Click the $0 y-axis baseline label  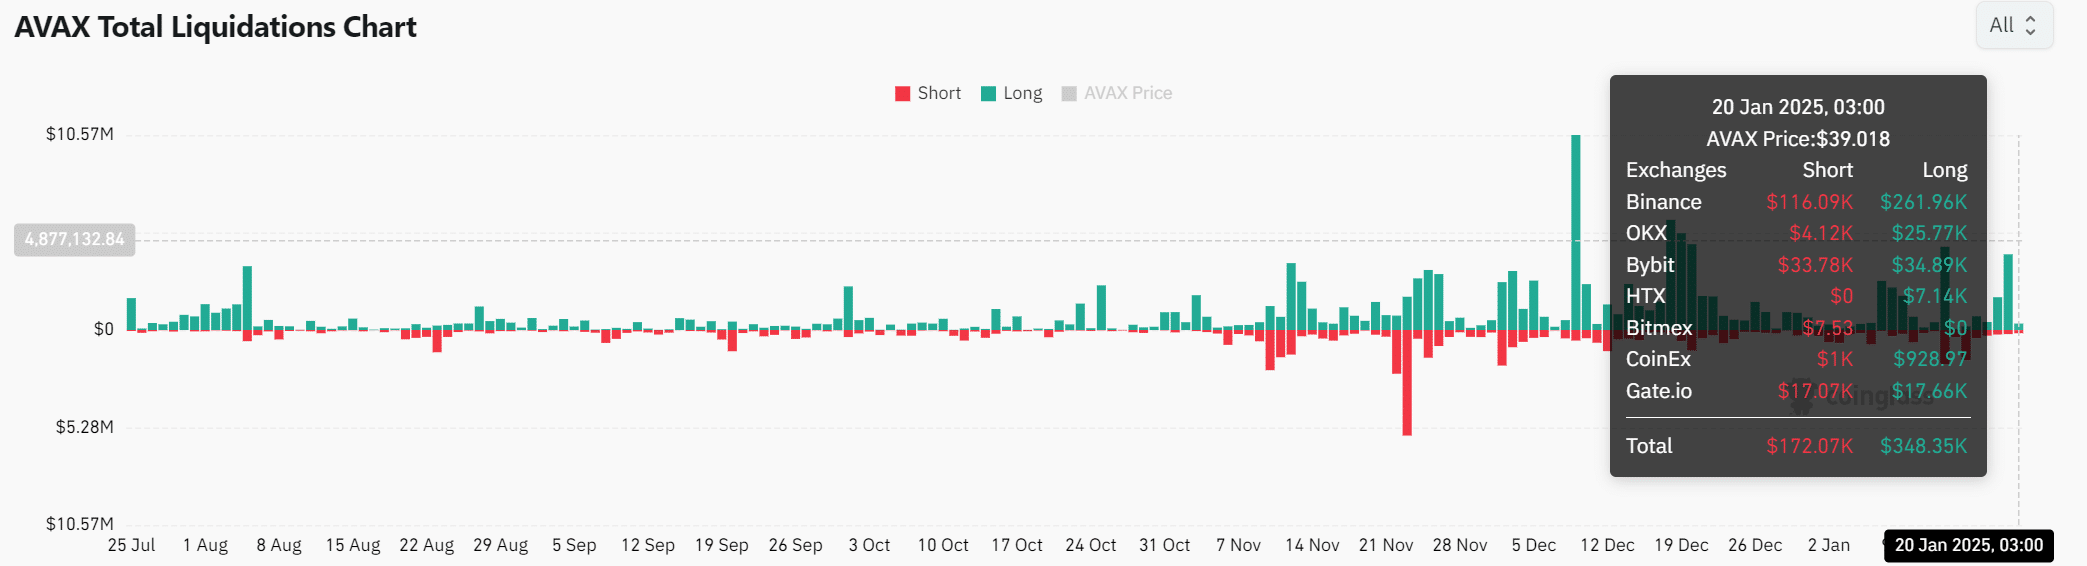point(104,329)
